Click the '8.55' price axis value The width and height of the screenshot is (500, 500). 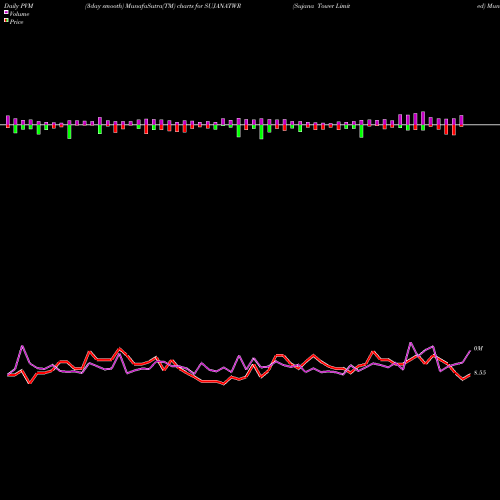pos(480,373)
